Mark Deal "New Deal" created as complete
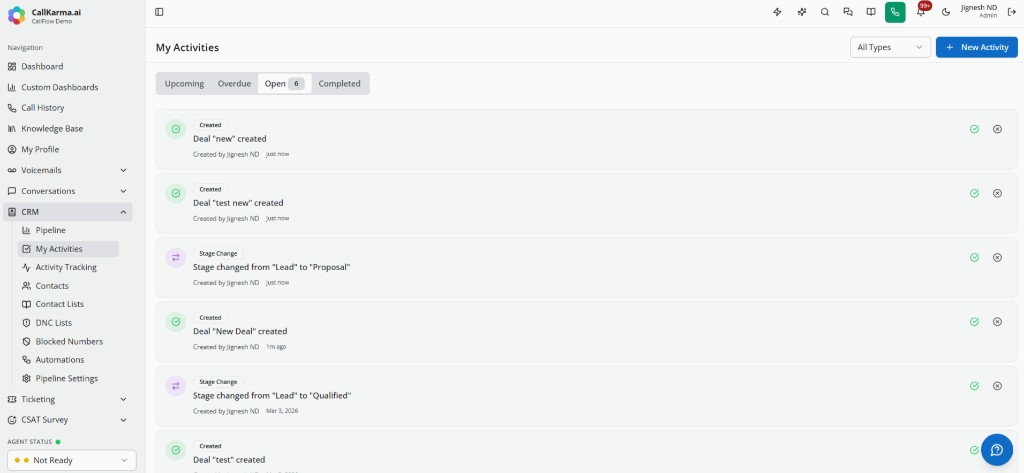The height and width of the screenshot is (473, 1024). coord(974,321)
